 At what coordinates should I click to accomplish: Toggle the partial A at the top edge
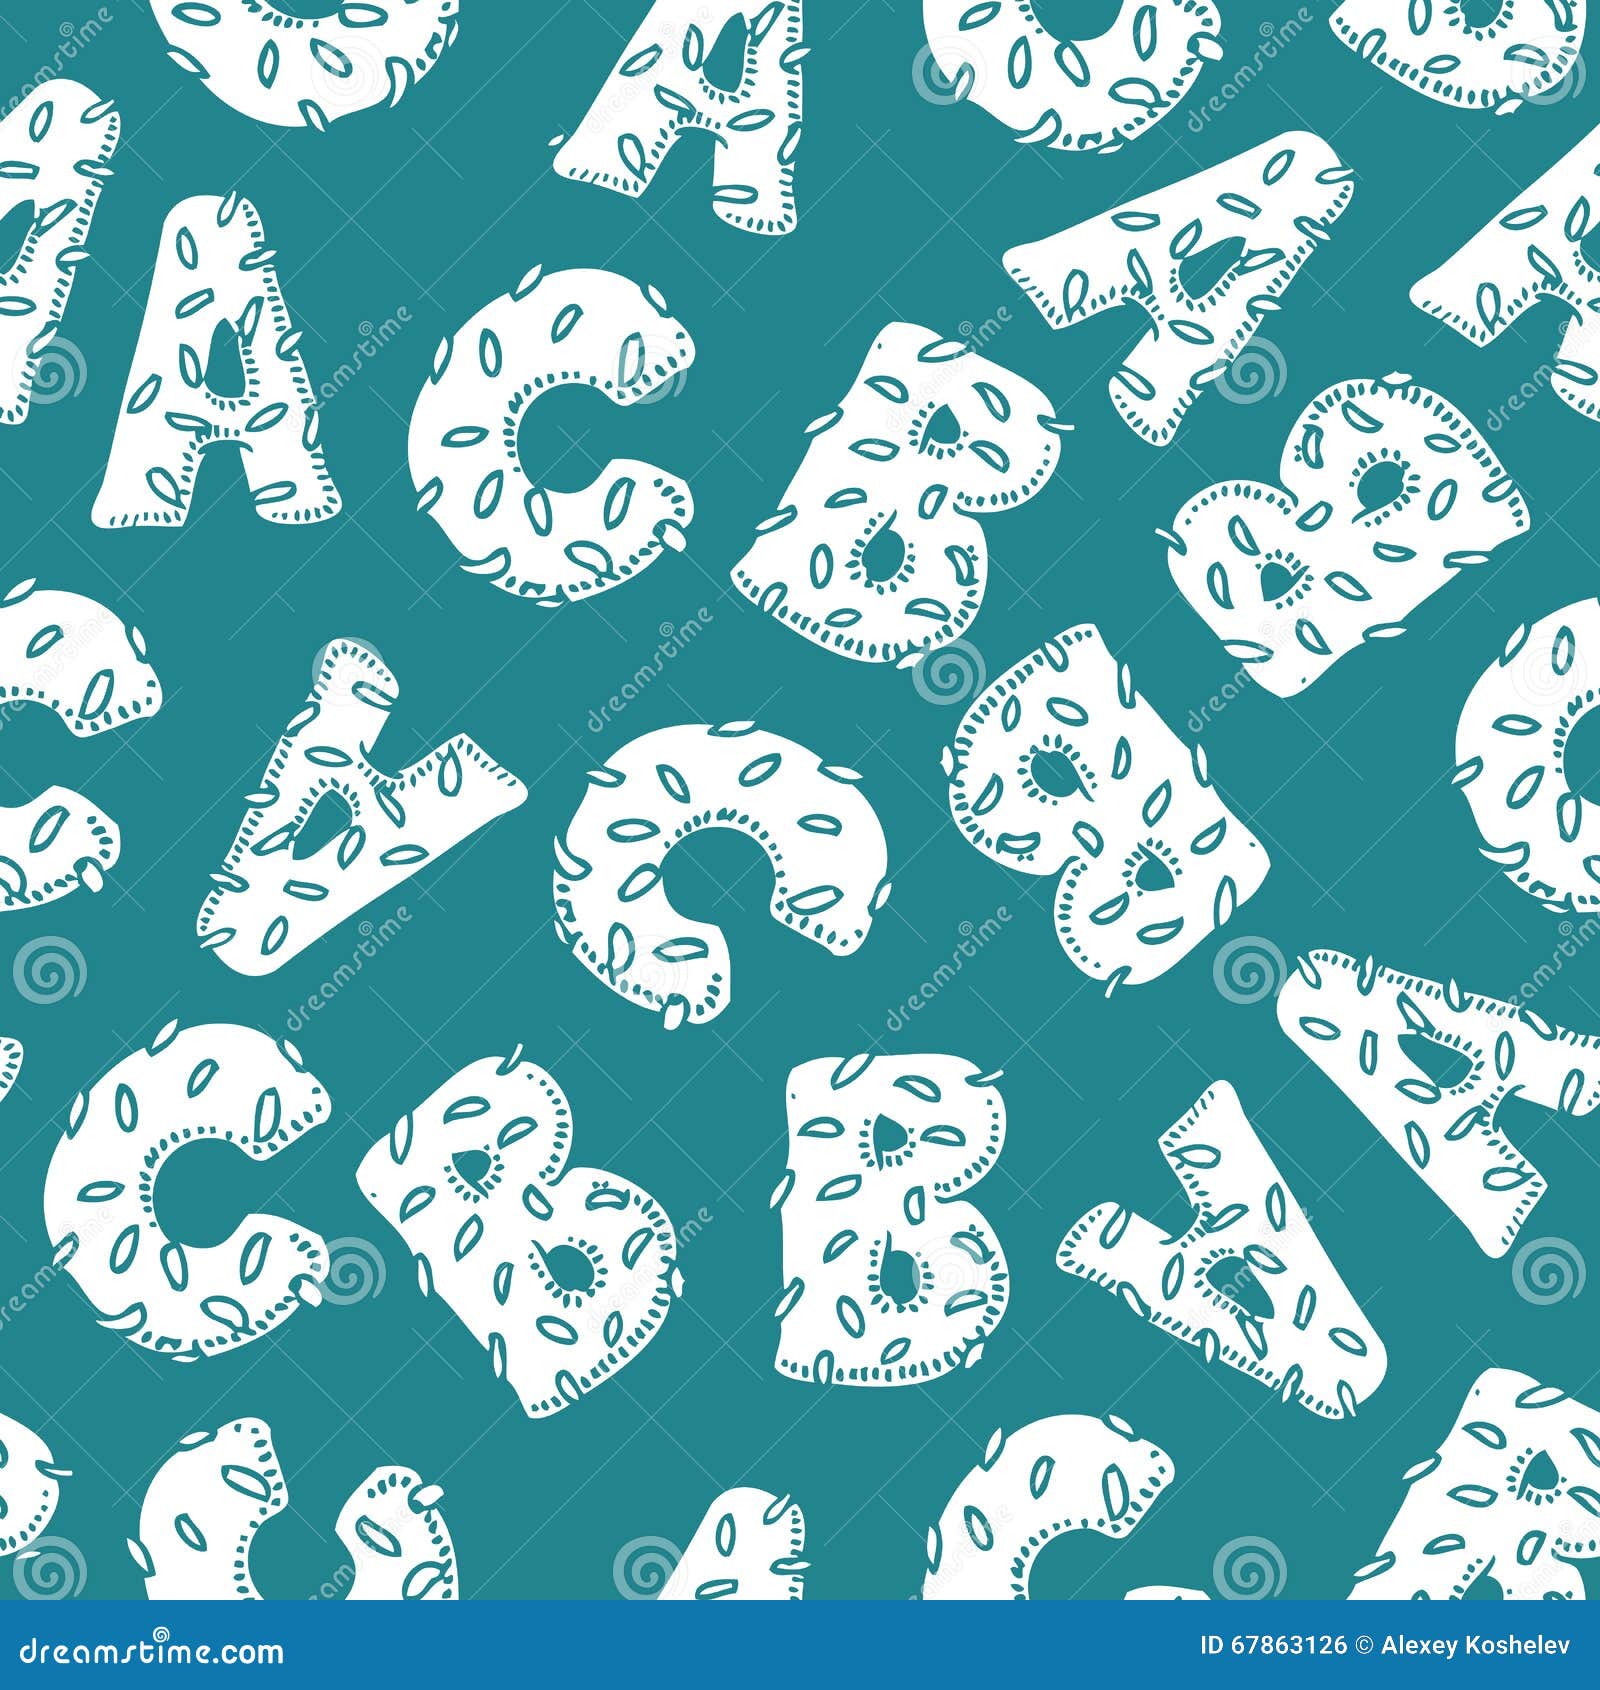click(680, 100)
